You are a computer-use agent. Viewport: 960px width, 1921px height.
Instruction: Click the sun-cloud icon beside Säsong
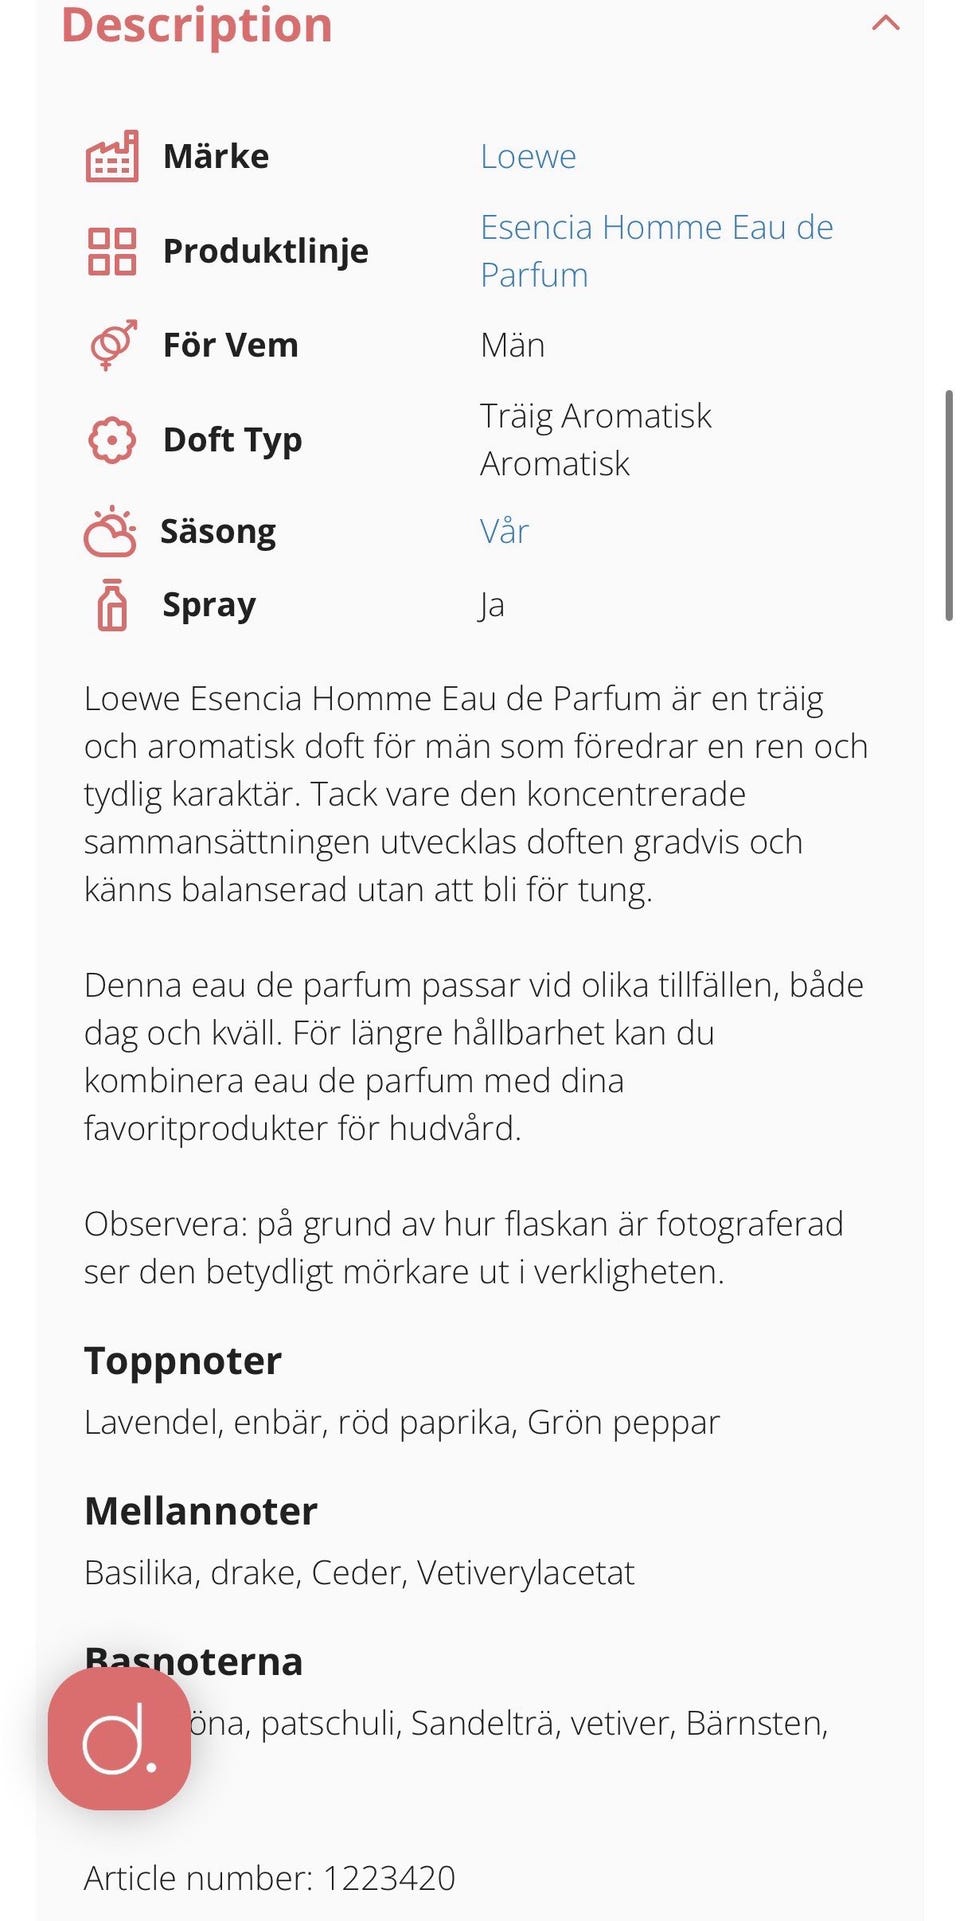coord(110,531)
